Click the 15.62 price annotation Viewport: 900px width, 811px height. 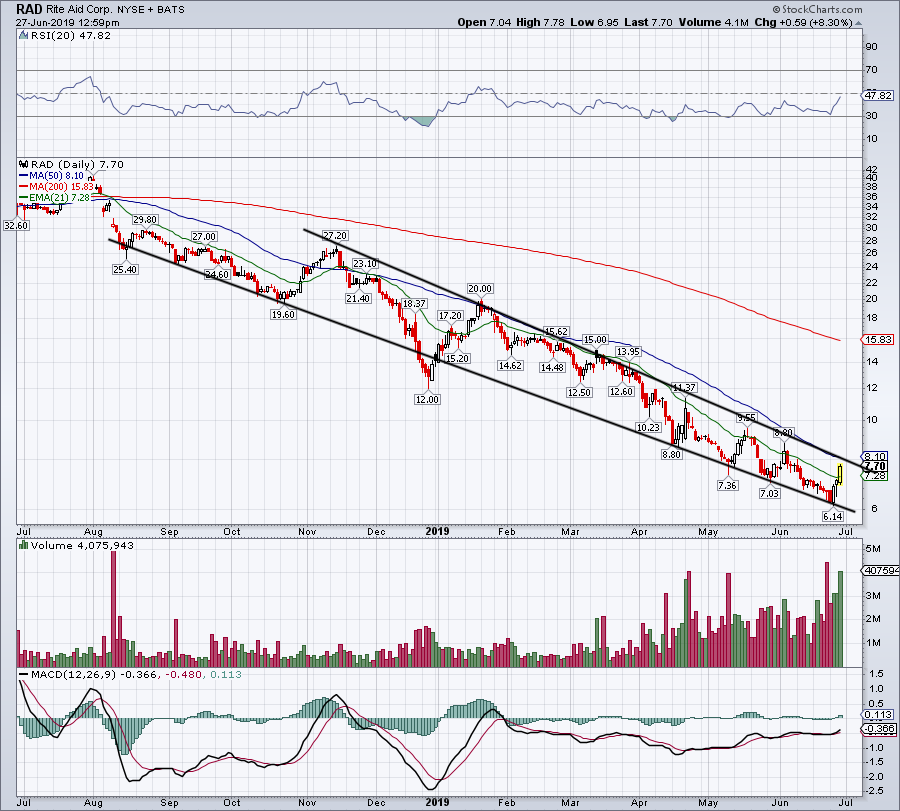click(556, 332)
